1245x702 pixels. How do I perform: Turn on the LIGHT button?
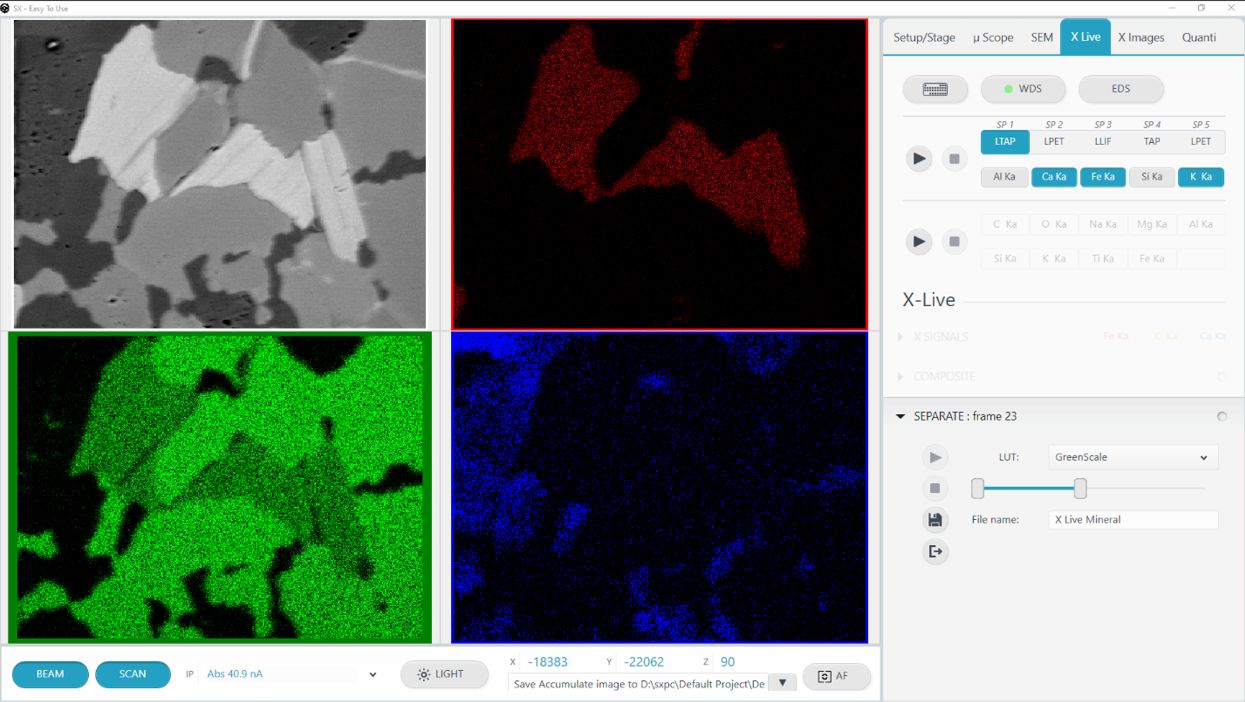click(x=444, y=675)
